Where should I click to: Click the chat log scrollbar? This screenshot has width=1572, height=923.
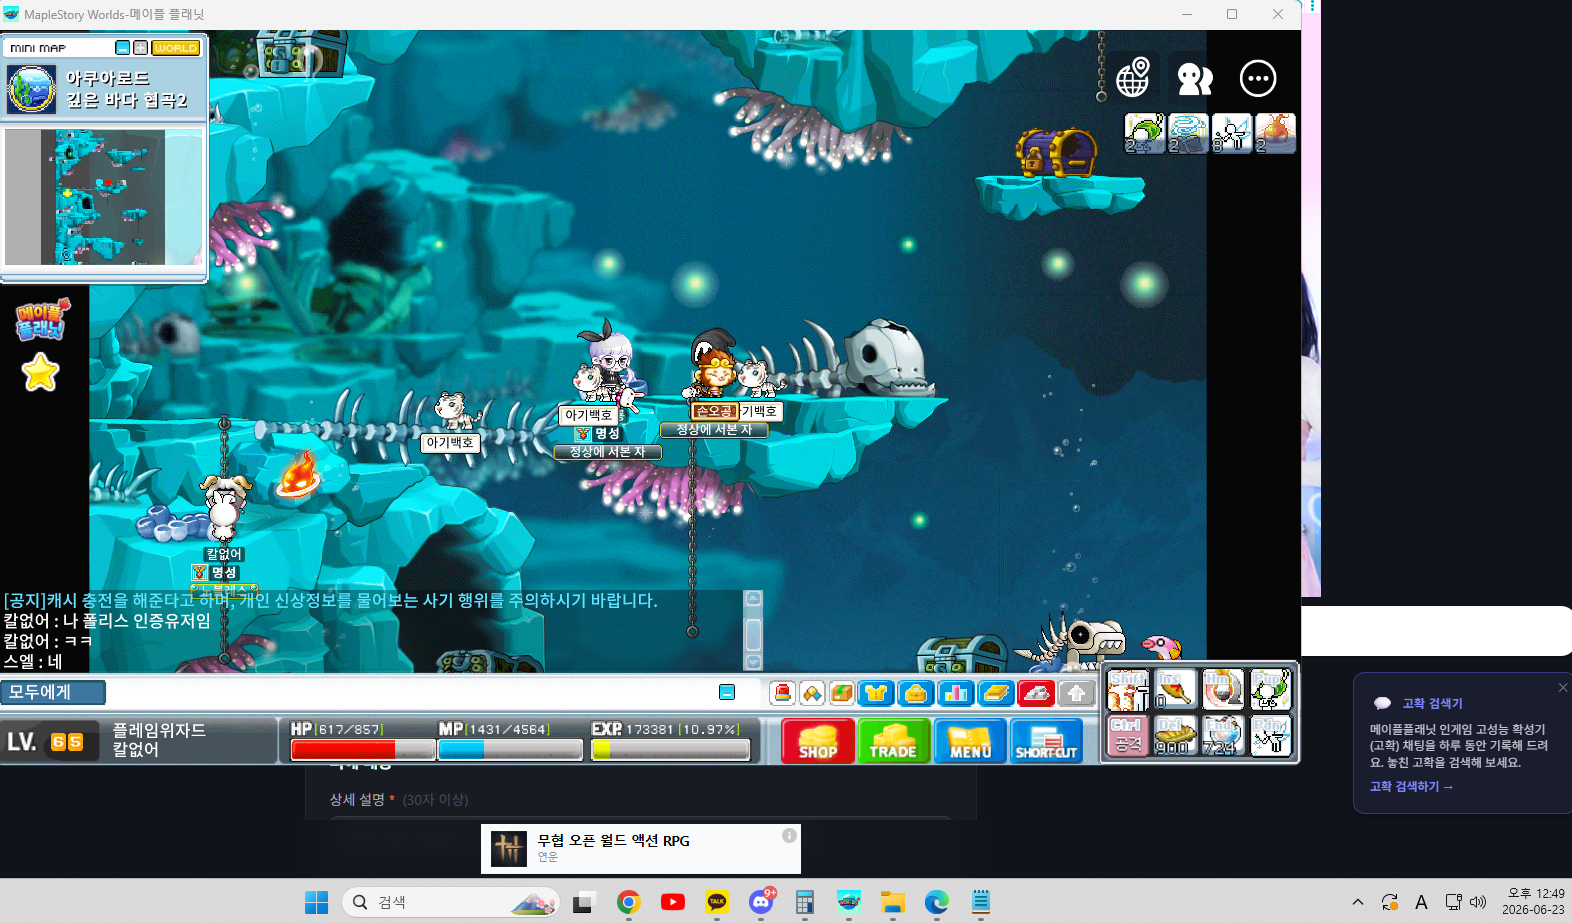pos(754,635)
